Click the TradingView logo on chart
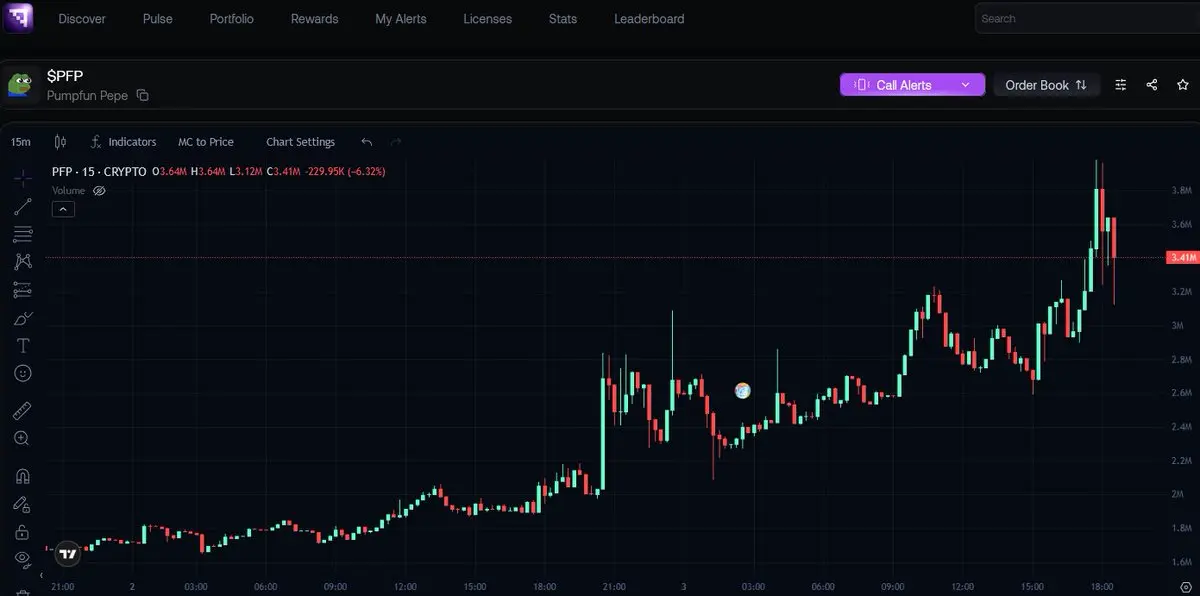Image resolution: width=1200 pixels, height=596 pixels. 67,553
